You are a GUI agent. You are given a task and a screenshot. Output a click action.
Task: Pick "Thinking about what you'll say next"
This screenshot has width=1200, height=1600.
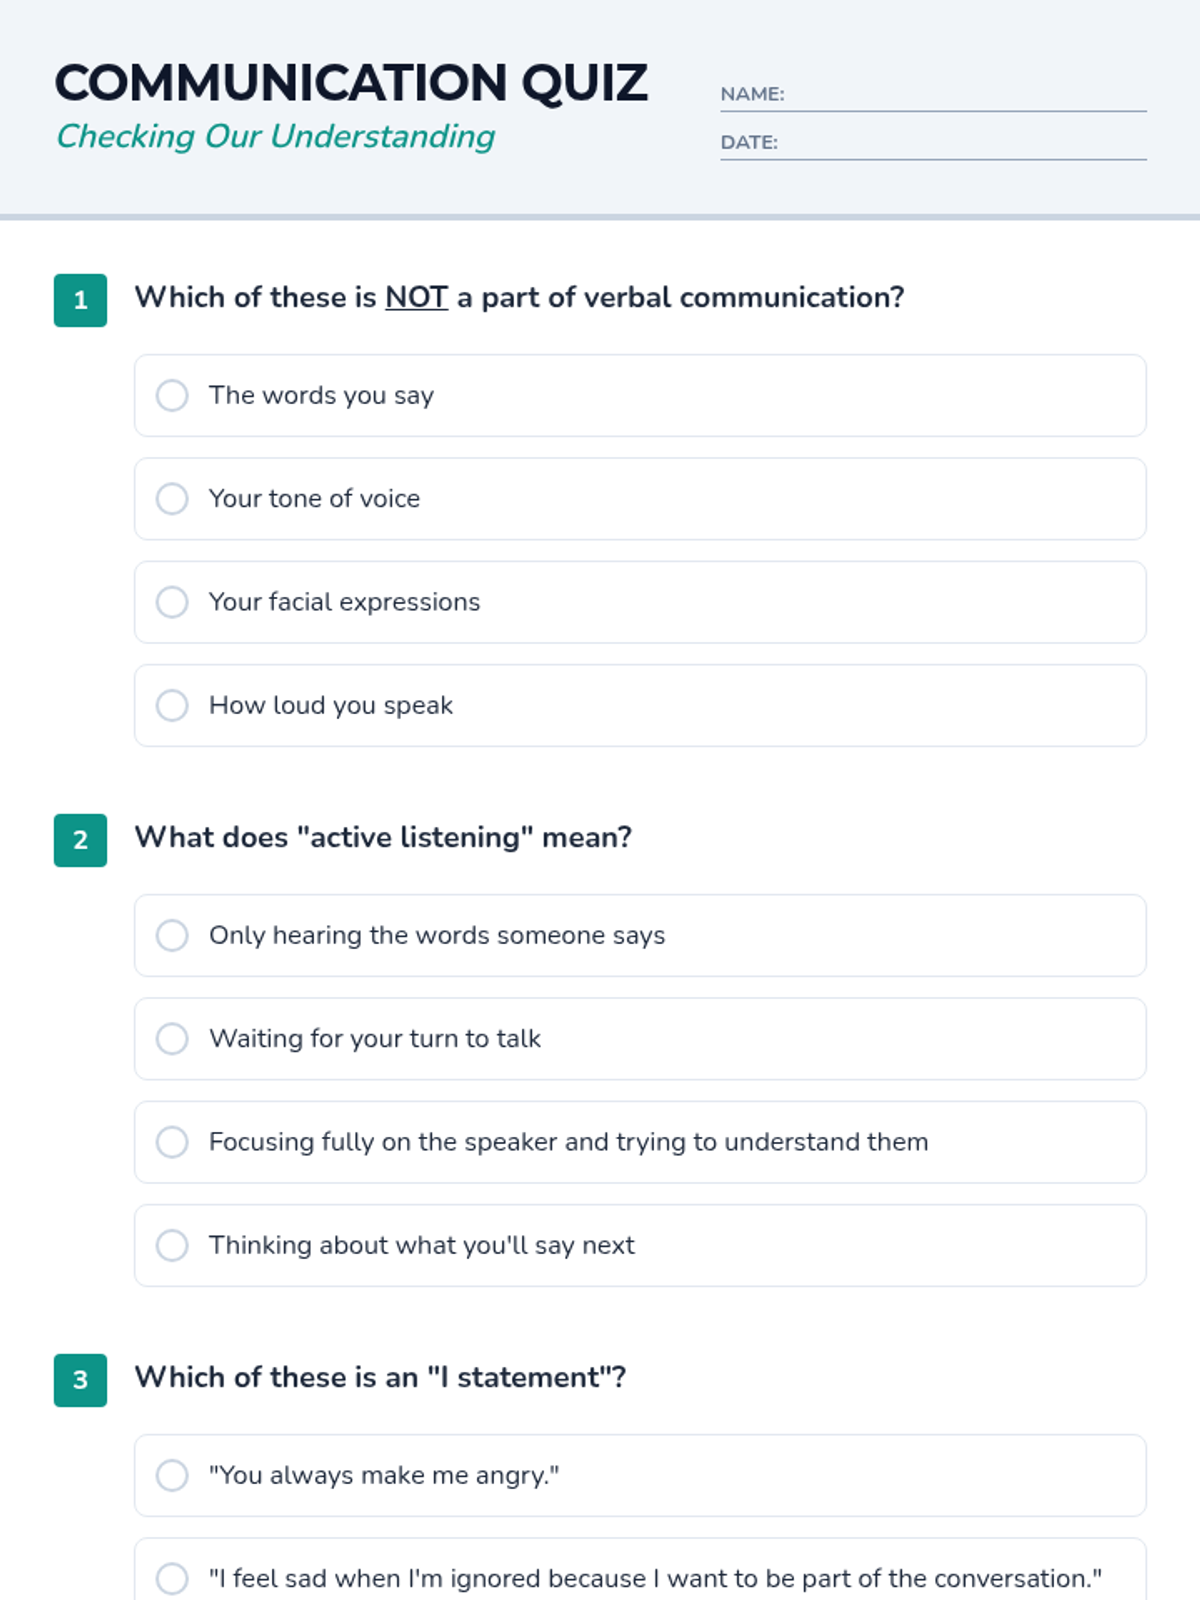pos(172,1245)
